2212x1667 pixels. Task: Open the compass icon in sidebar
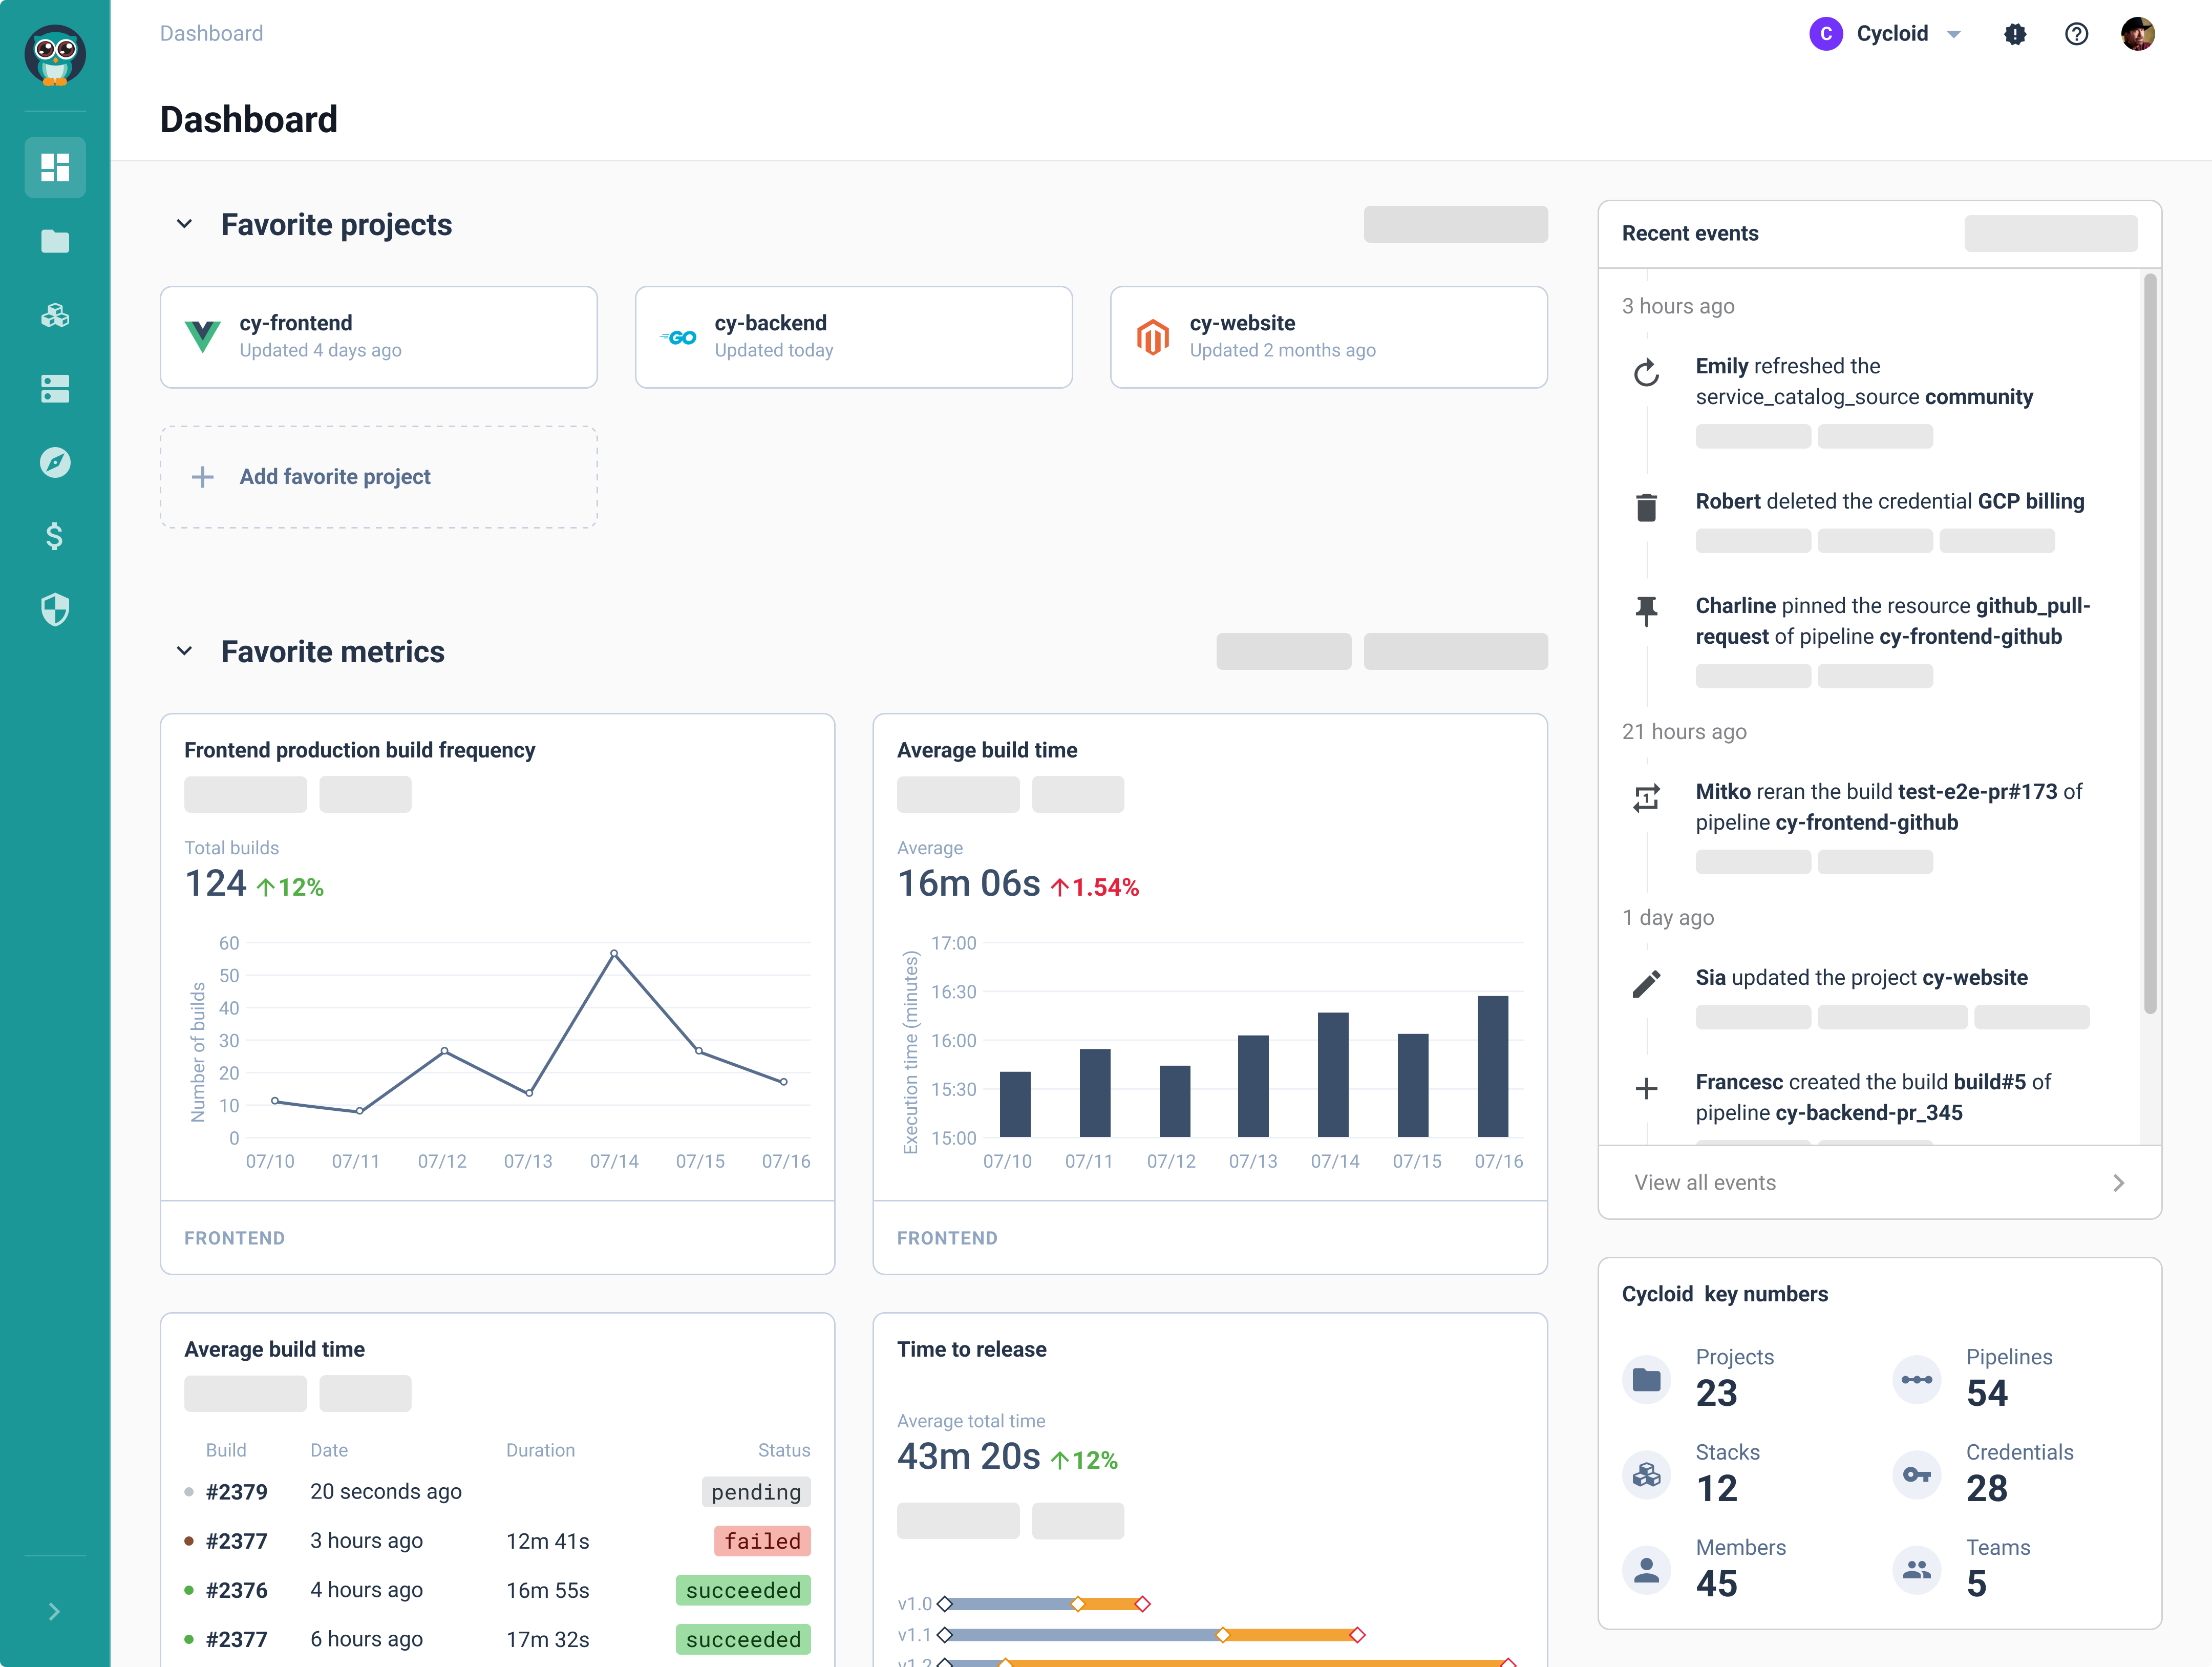click(55, 462)
